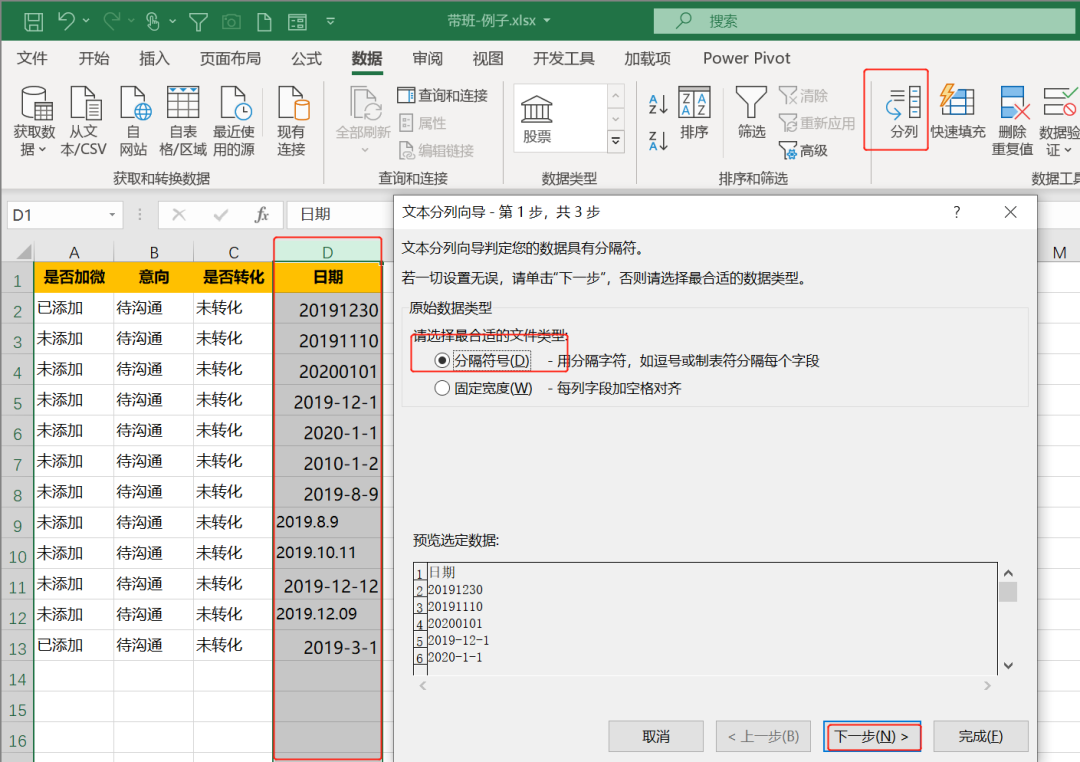This screenshot has width=1080, height=762.
Task: Select the 固定宽度 radio button
Action: [442, 388]
